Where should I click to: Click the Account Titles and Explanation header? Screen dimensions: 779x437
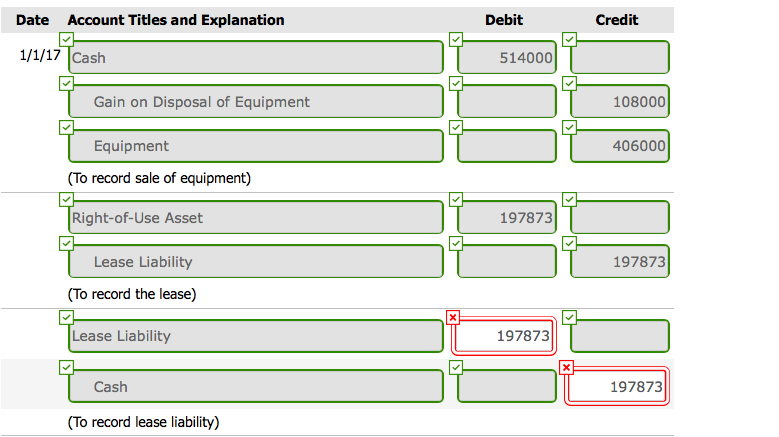(176, 20)
